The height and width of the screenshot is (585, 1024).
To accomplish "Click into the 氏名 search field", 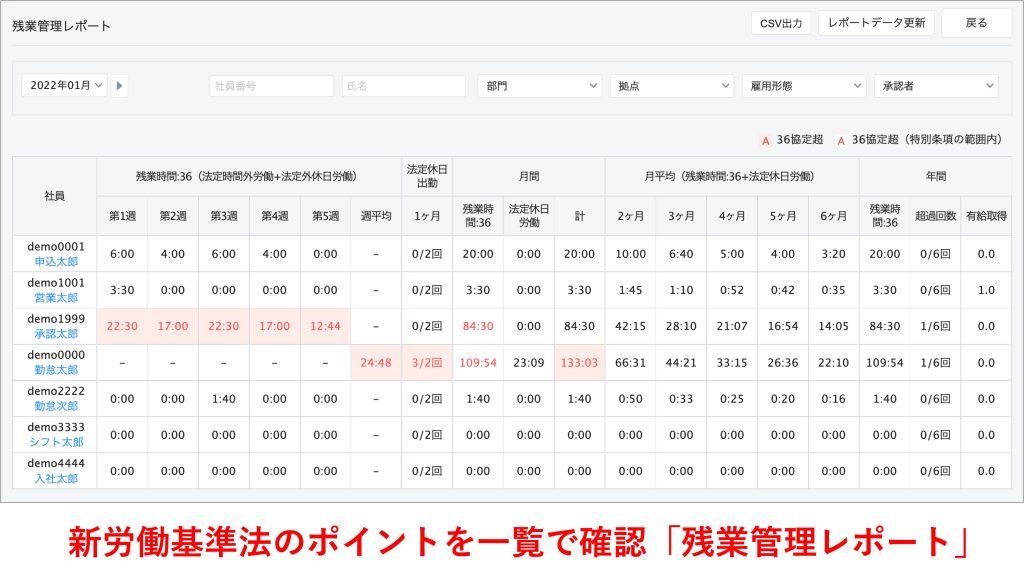I will [403, 86].
